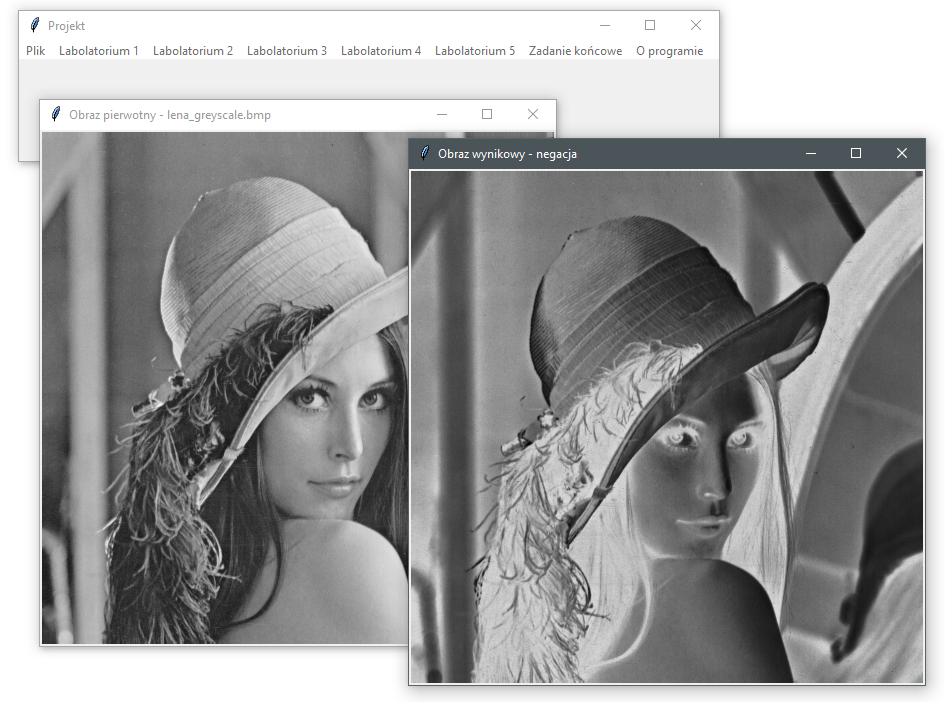Open the Plik menu
The height and width of the screenshot is (702, 945).
[x=36, y=51]
